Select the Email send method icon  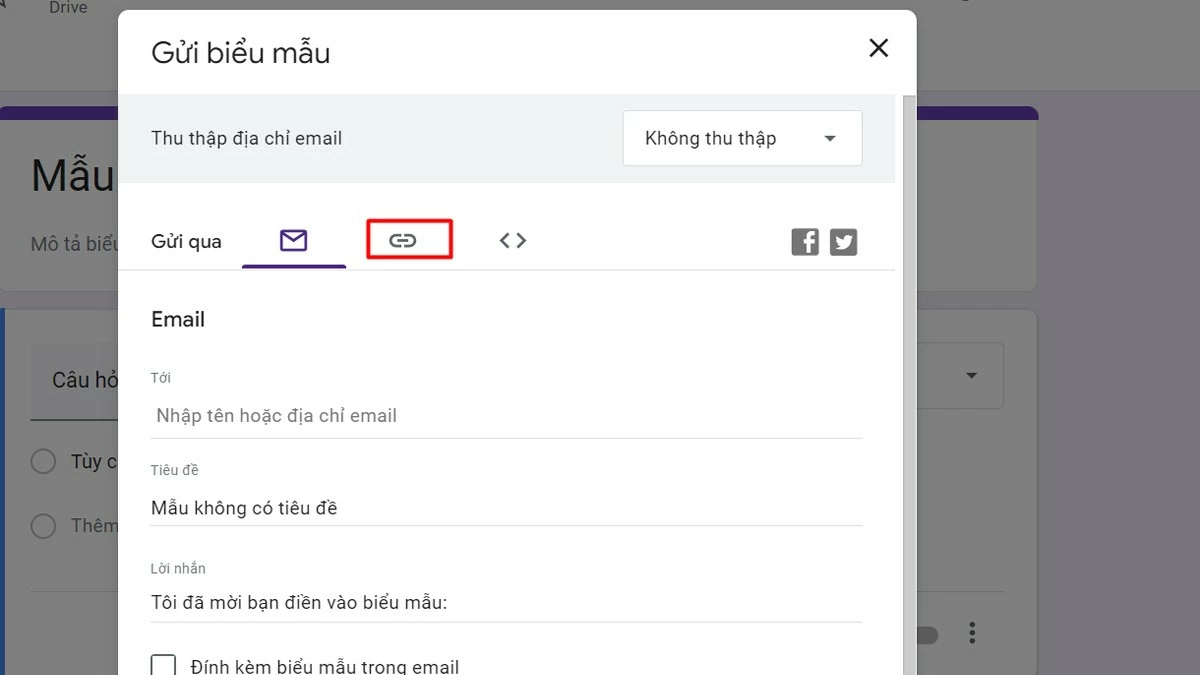[293, 240]
